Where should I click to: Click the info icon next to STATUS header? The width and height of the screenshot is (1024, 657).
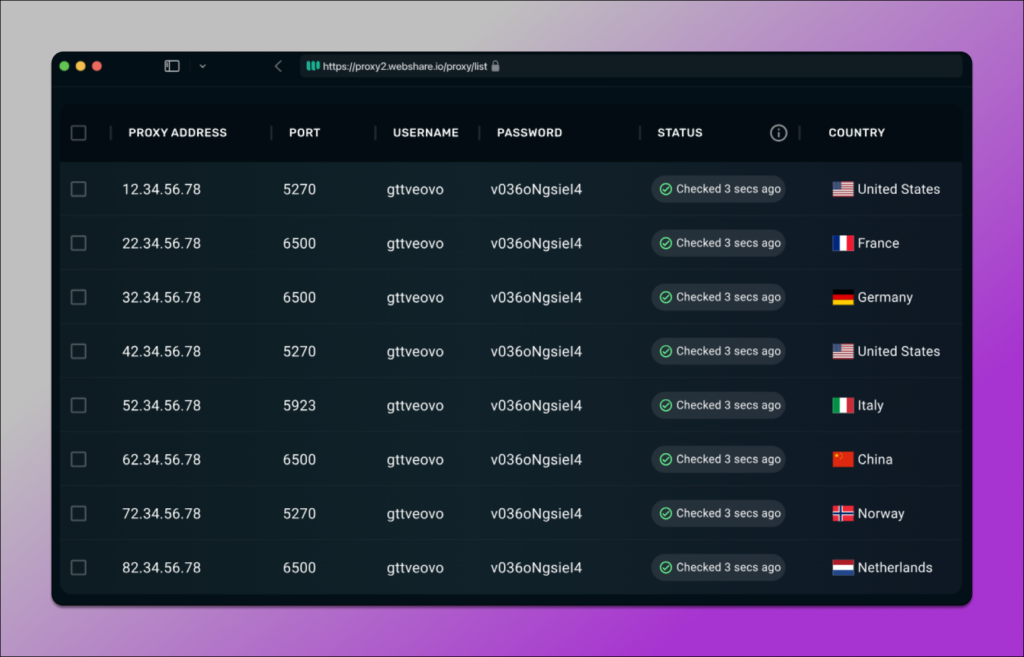778,132
